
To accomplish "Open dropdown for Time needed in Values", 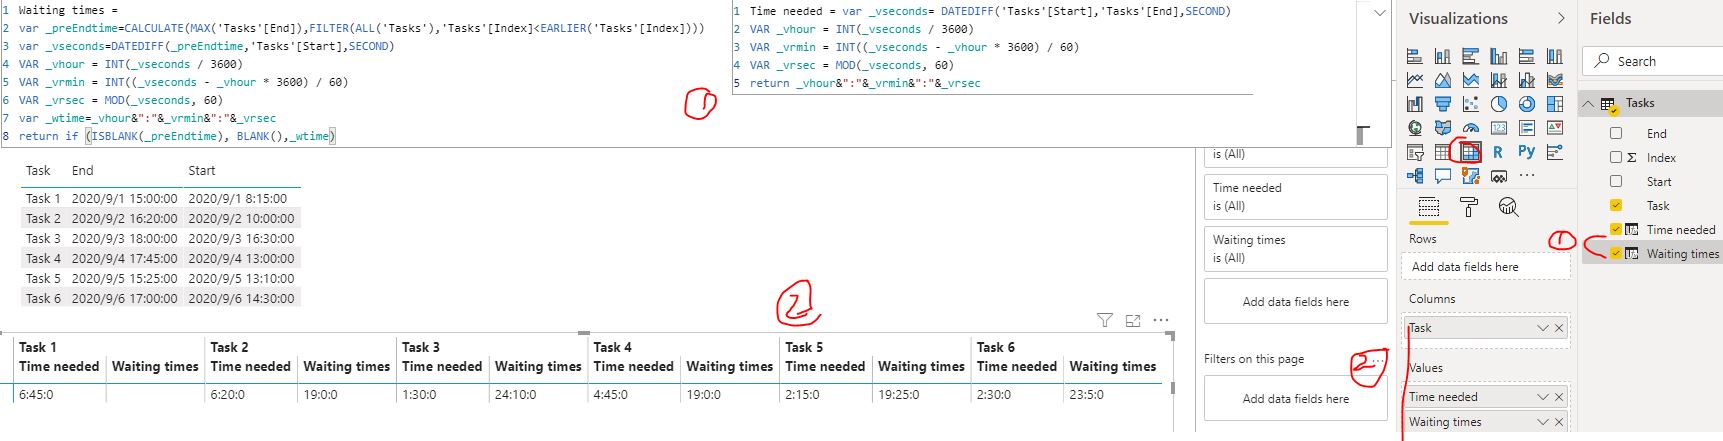I will (1543, 397).
